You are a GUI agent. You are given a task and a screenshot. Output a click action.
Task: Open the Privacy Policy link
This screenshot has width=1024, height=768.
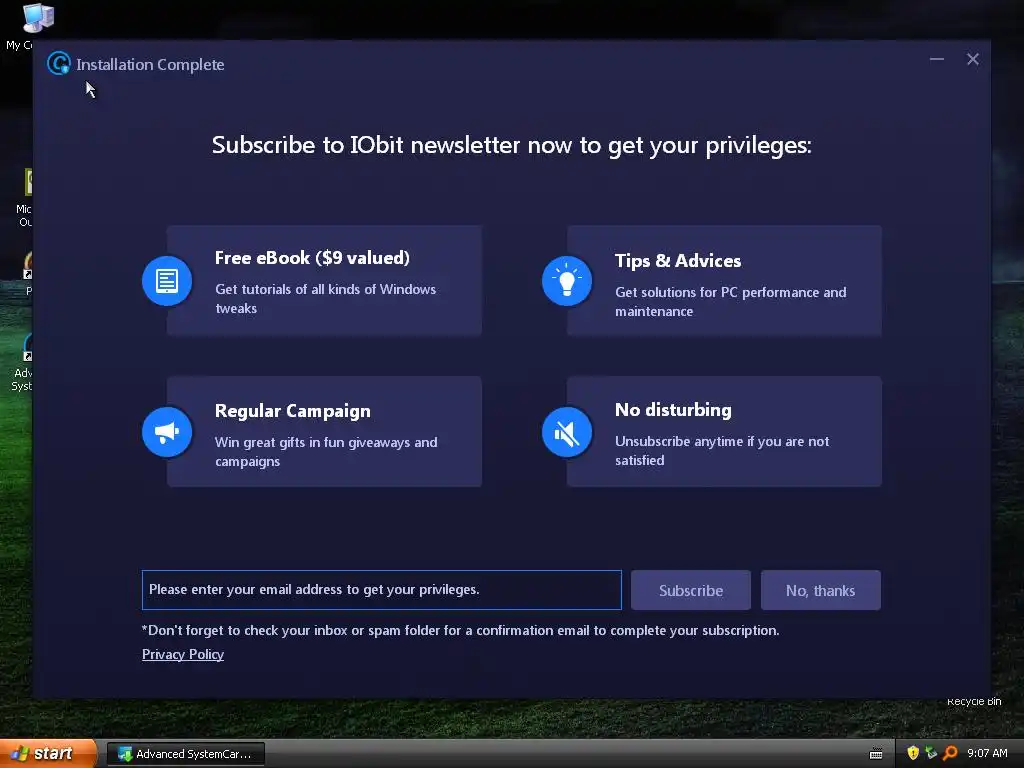point(183,654)
